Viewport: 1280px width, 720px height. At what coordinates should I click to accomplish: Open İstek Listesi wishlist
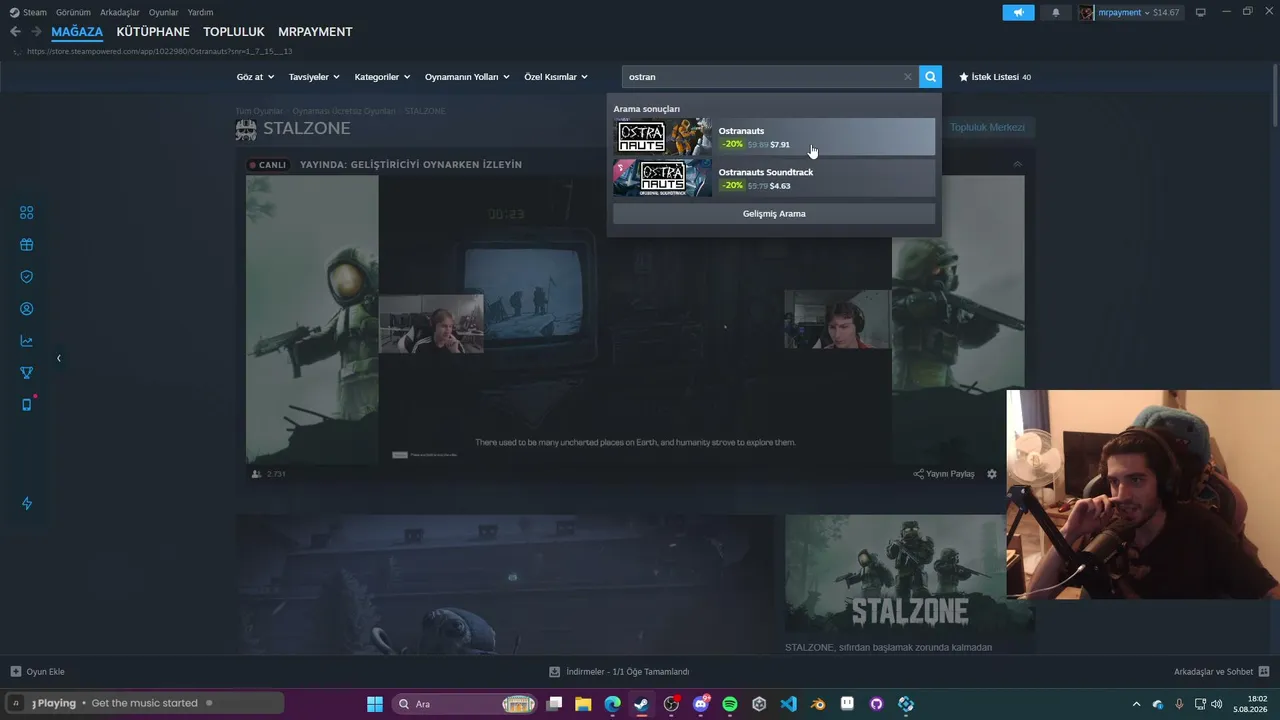[x=995, y=77]
